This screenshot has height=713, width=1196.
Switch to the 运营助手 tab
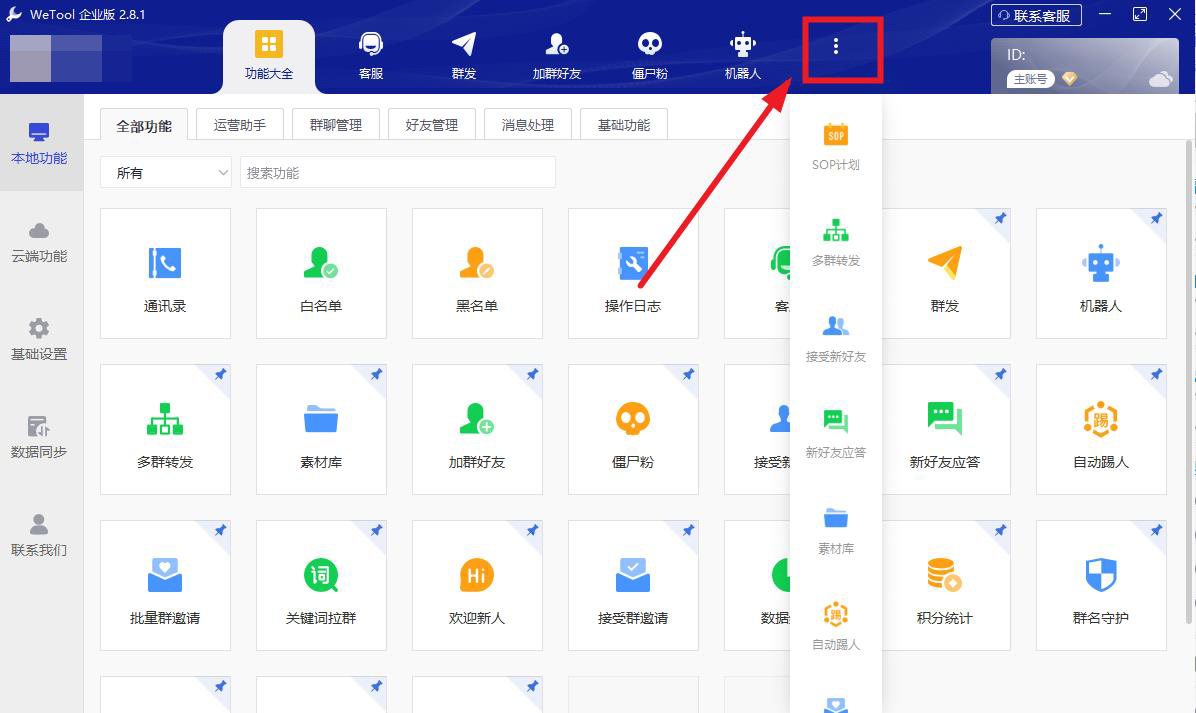click(x=240, y=125)
